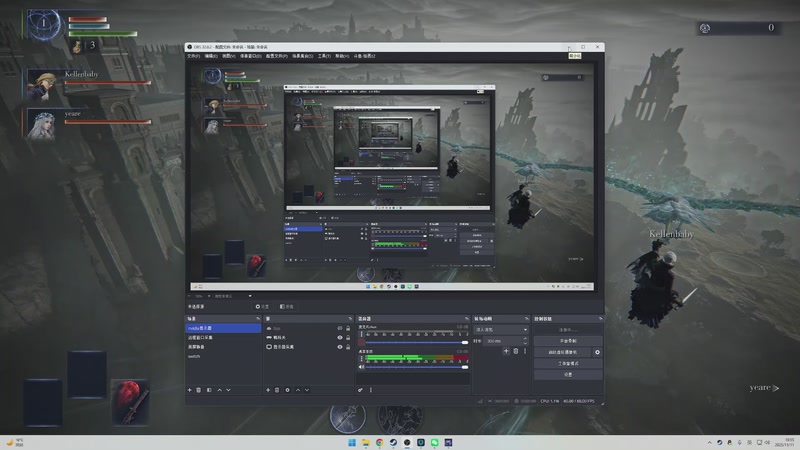Pop out the Audio Mixer dock icon
800x450 pixels.
[466, 318]
